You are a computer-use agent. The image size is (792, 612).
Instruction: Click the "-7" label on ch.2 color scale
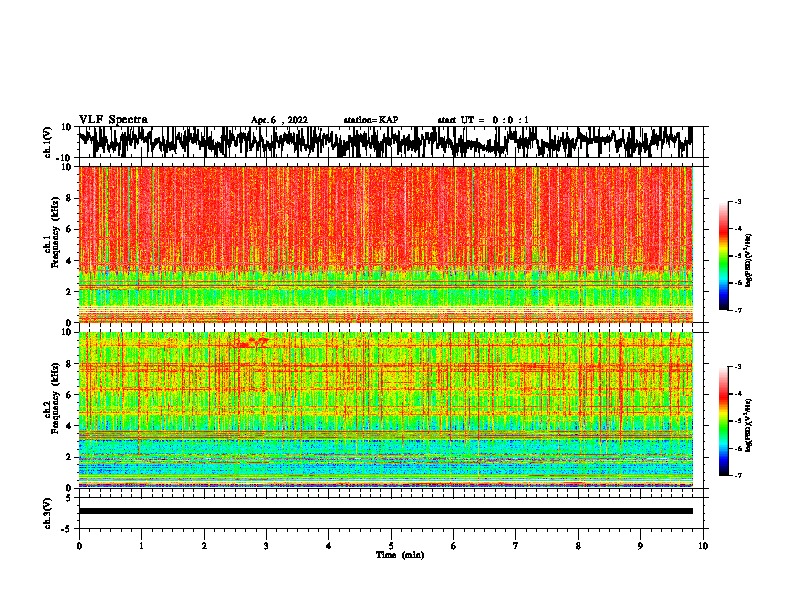tap(737, 475)
